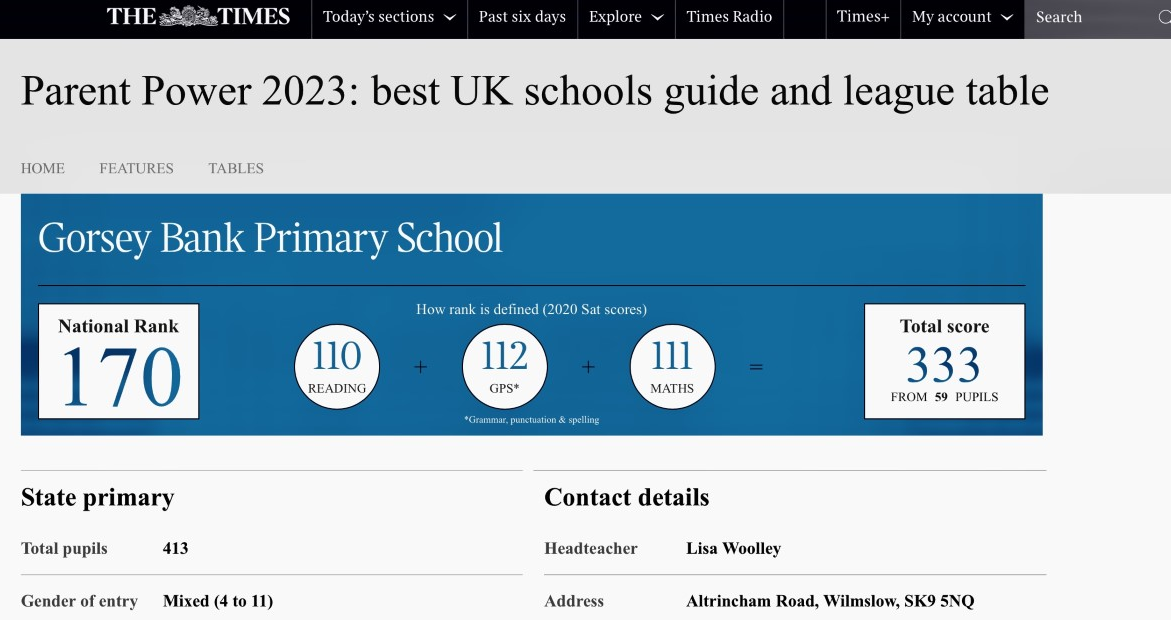This screenshot has width=1171, height=620.
Task: Click the National Rank 170 box
Action: tap(119, 361)
